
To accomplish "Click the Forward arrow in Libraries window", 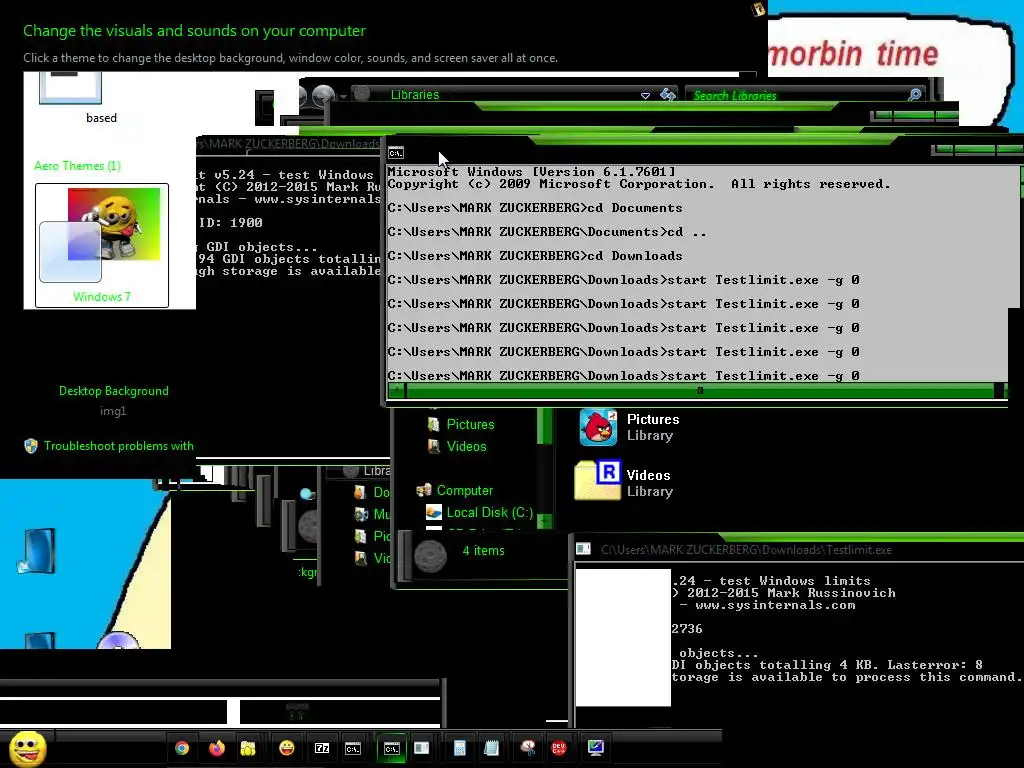I will (323, 96).
